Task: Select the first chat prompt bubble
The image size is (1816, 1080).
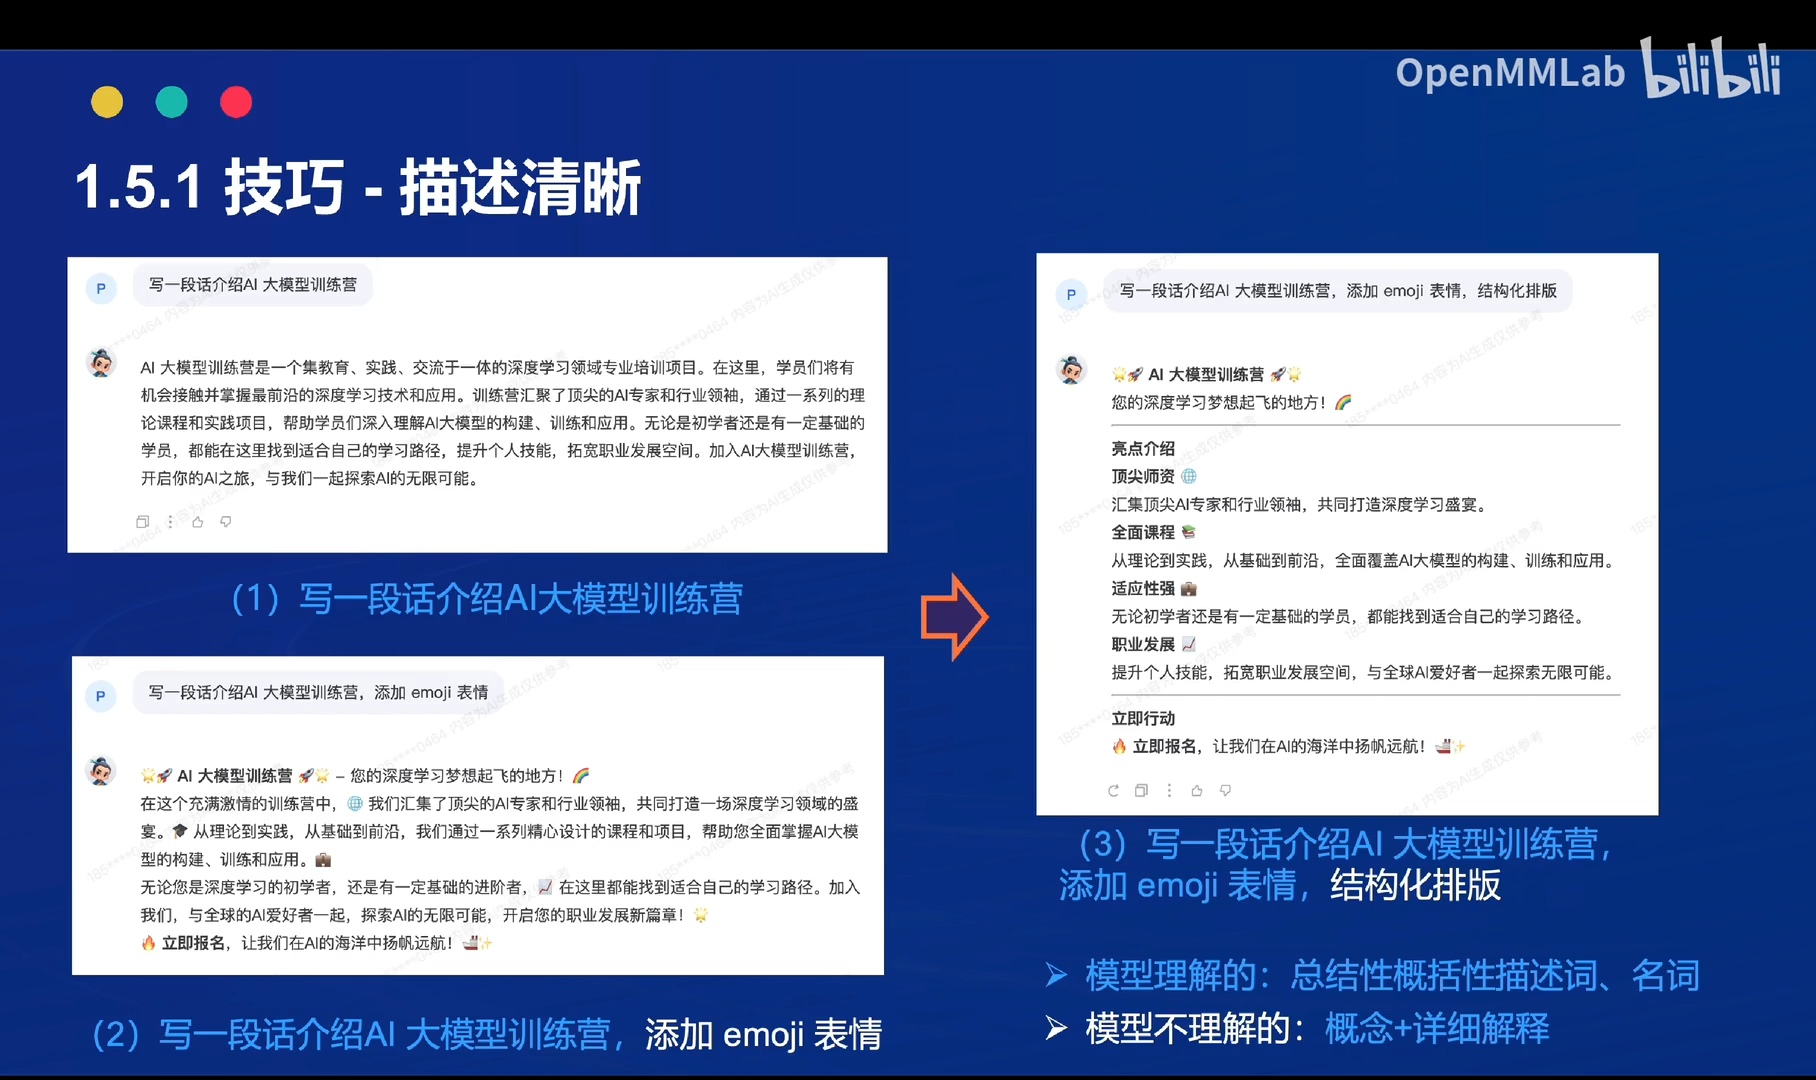Action: [x=252, y=285]
